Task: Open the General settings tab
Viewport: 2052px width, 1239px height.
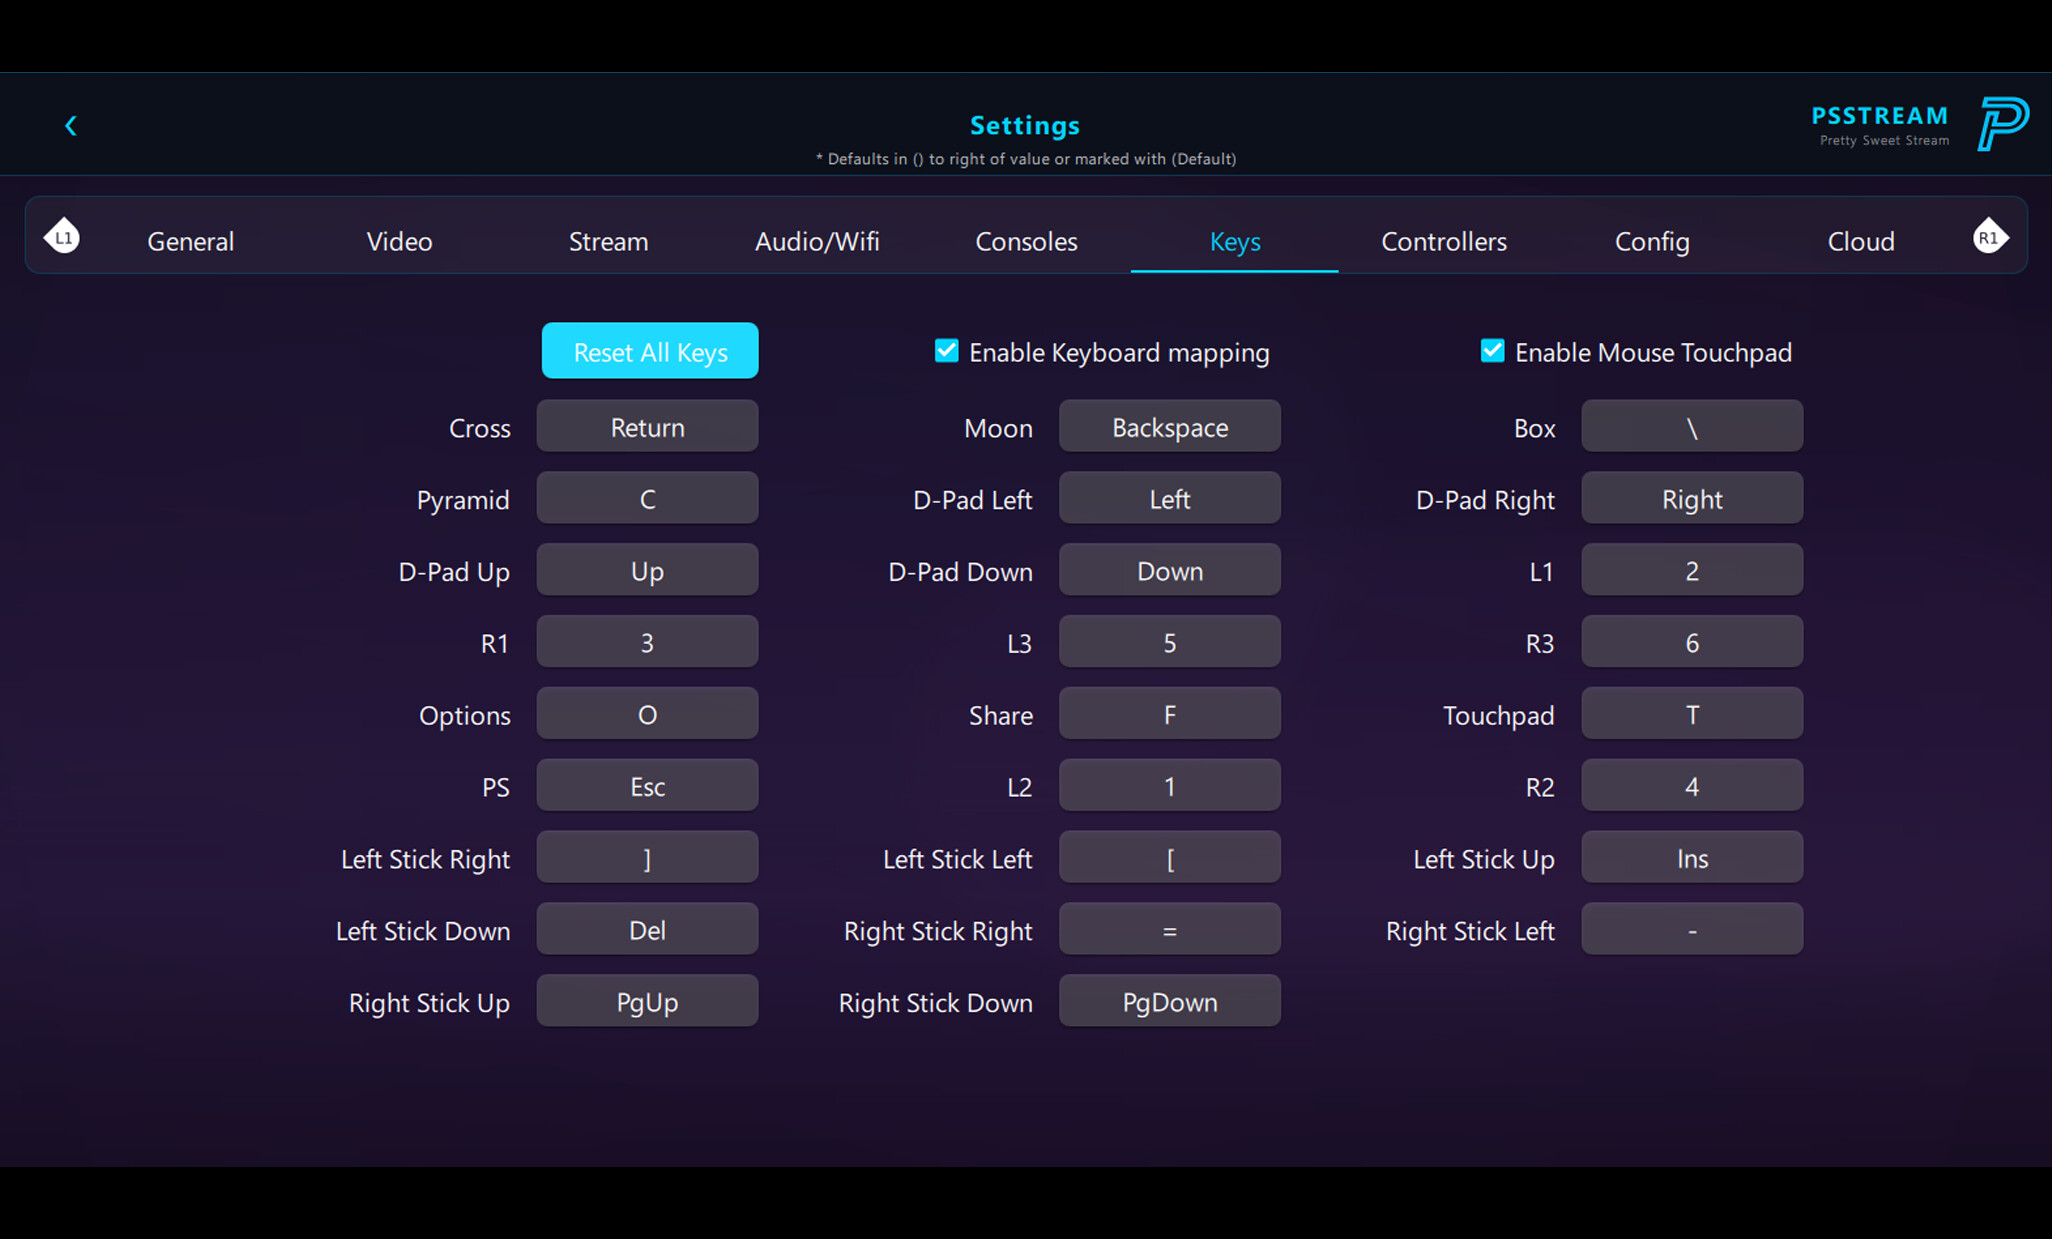Action: tap(189, 241)
